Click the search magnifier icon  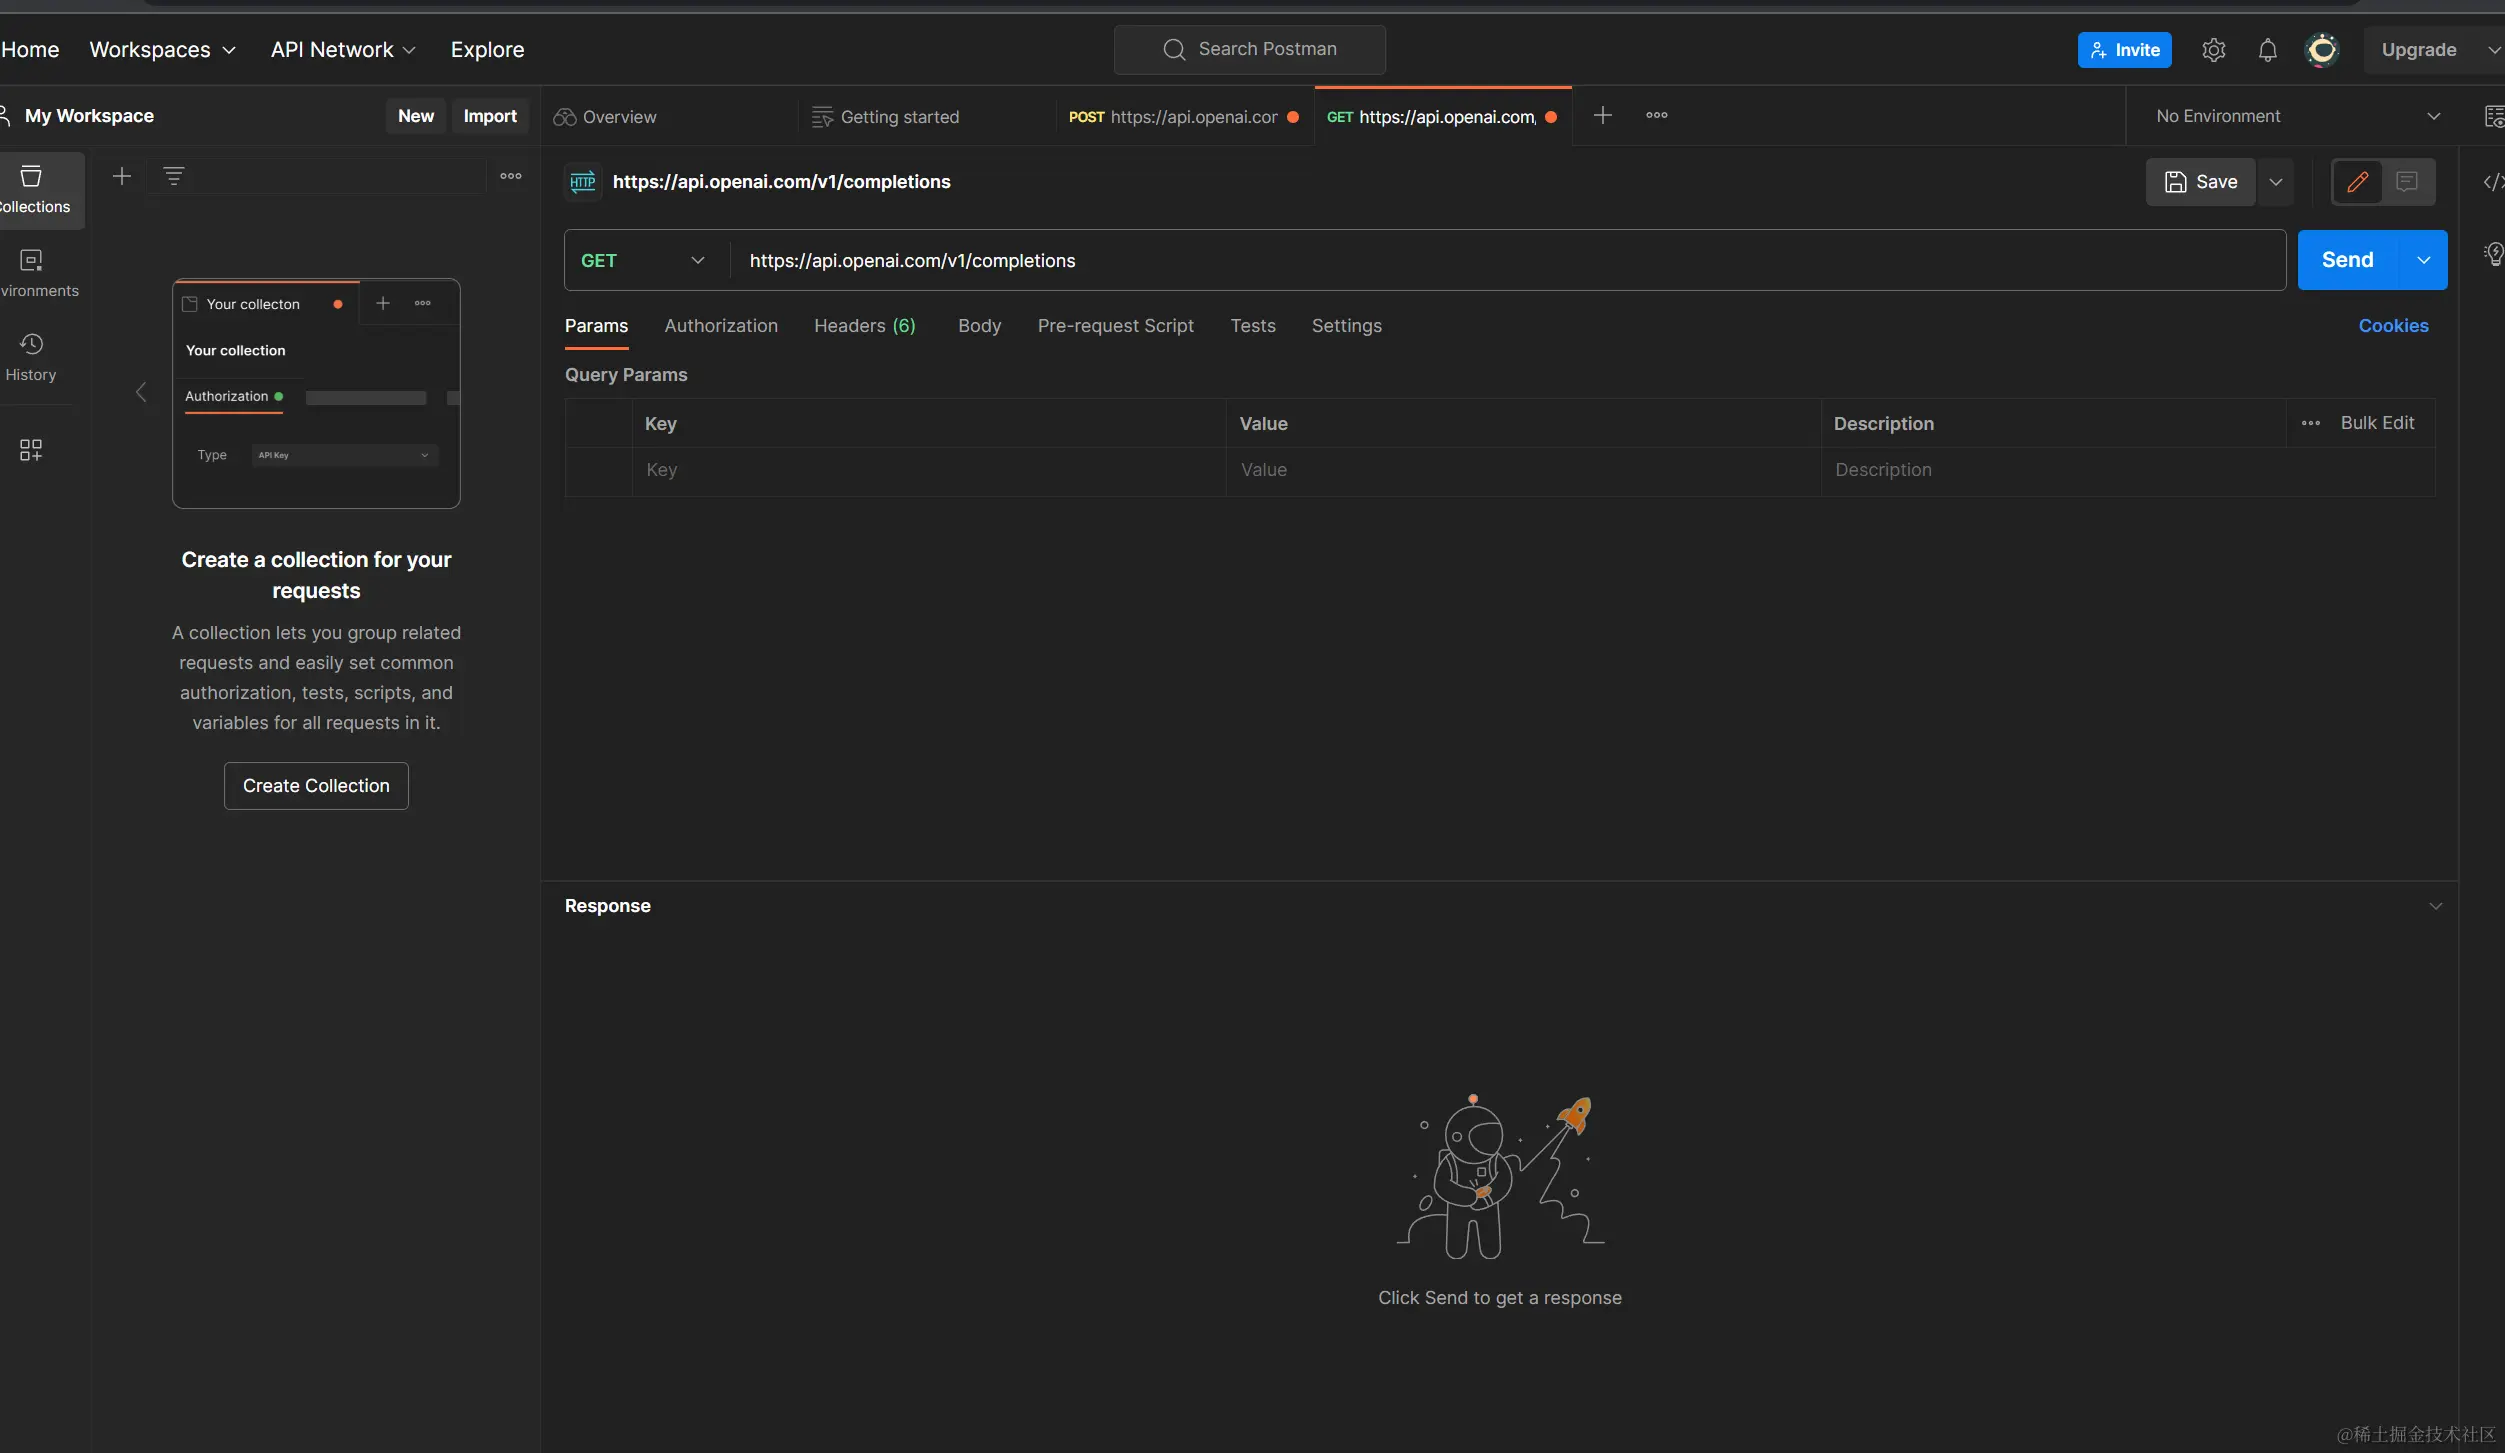pyautogui.click(x=1174, y=50)
